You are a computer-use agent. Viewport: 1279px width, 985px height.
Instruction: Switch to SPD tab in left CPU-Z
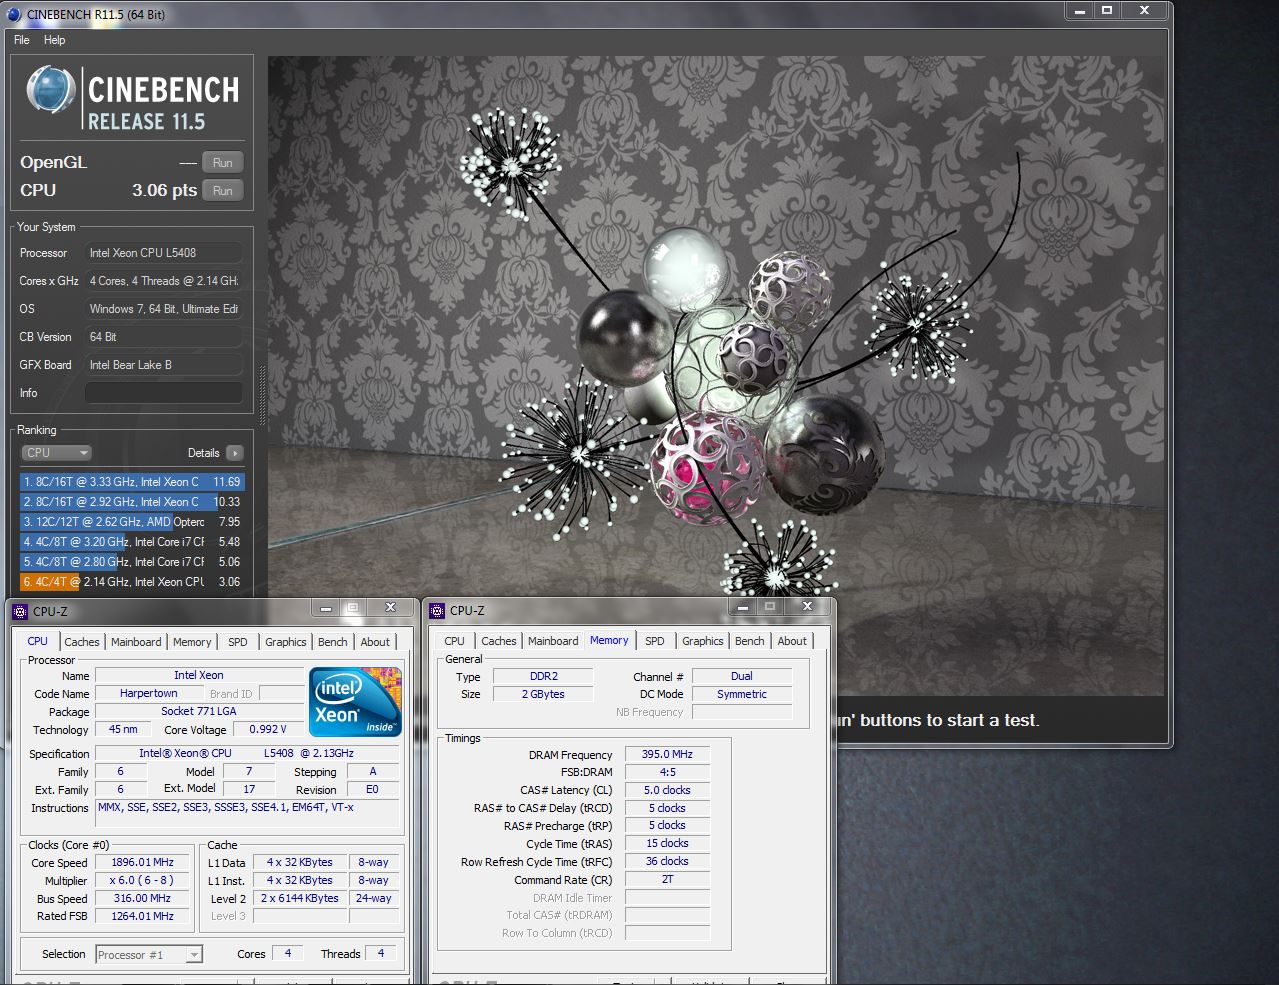coord(238,642)
